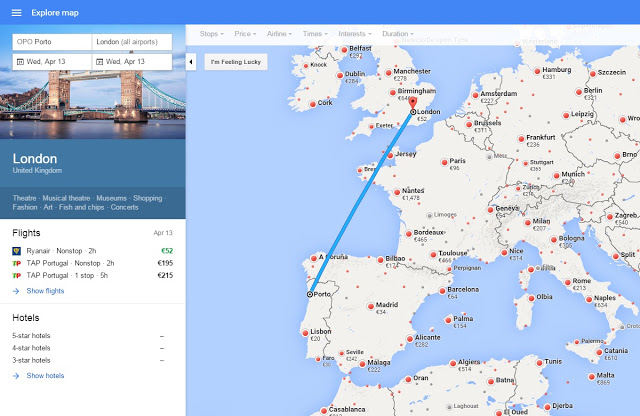Select the Manchester map dot
Screen dimensions: 640x416
click(x=388, y=73)
